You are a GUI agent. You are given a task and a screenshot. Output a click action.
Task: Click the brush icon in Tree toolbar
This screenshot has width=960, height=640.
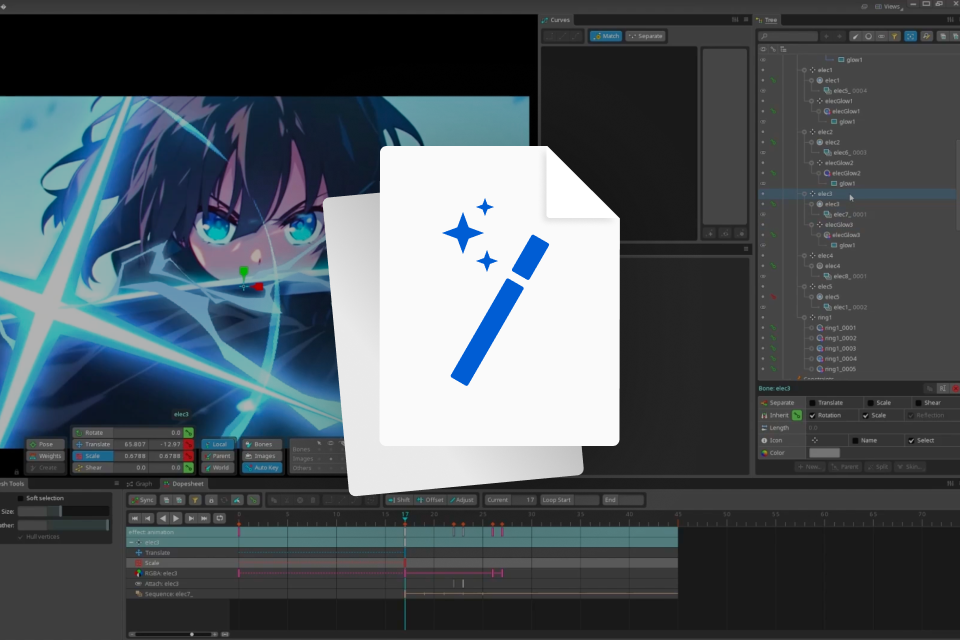tap(855, 36)
